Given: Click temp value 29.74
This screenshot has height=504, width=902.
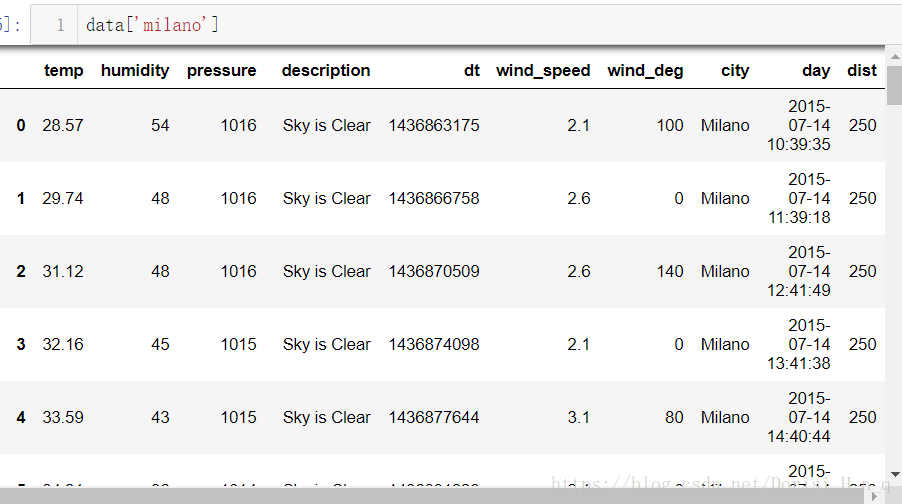Looking at the screenshot, I should [x=63, y=198].
